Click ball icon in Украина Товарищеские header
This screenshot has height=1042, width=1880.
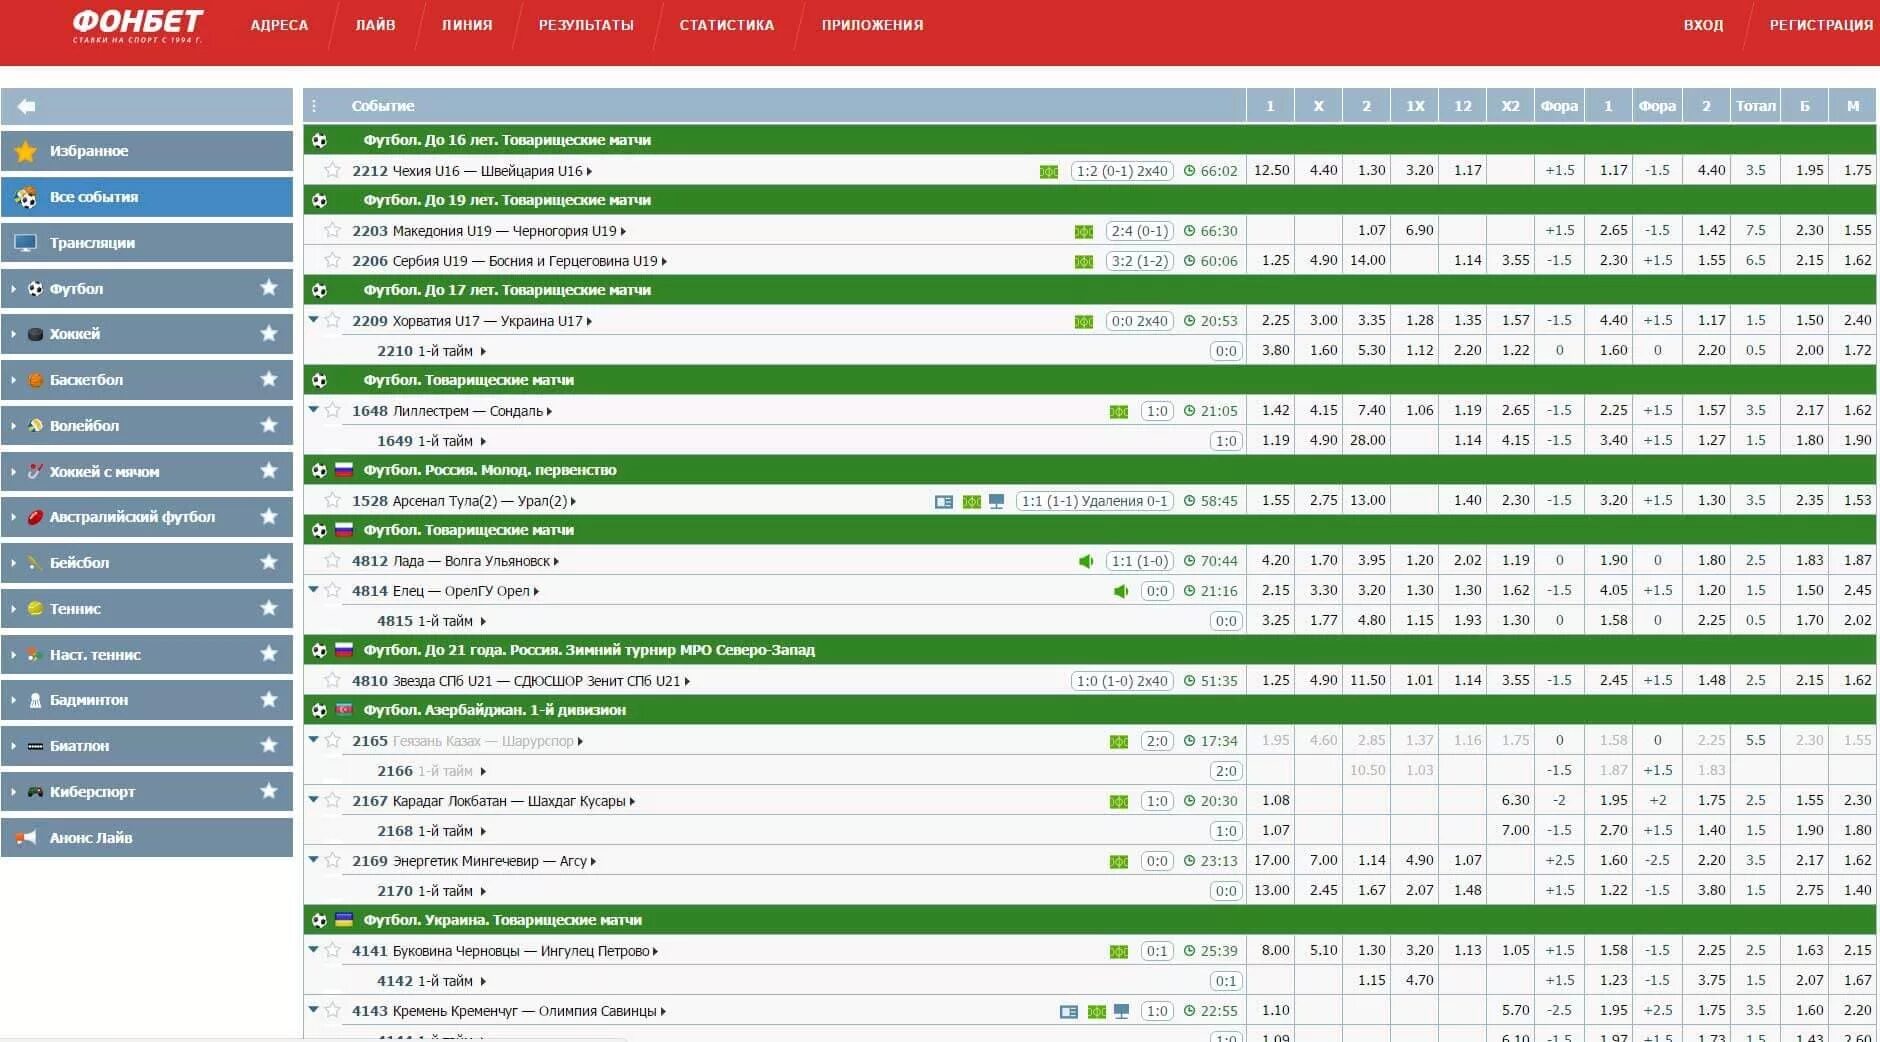click(319, 920)
